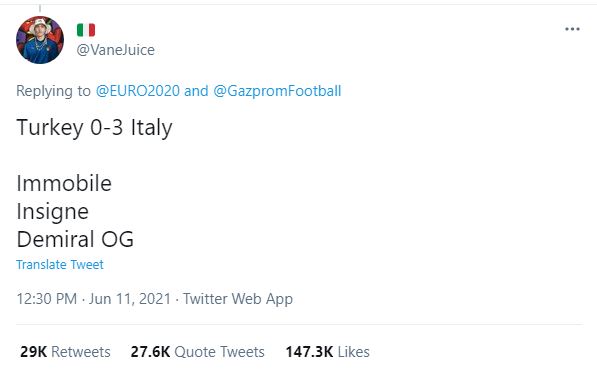Open the @EURO2020 mention link
Image resolution: width=597 pixels, height=377 pixels.
tap(137, 91)
